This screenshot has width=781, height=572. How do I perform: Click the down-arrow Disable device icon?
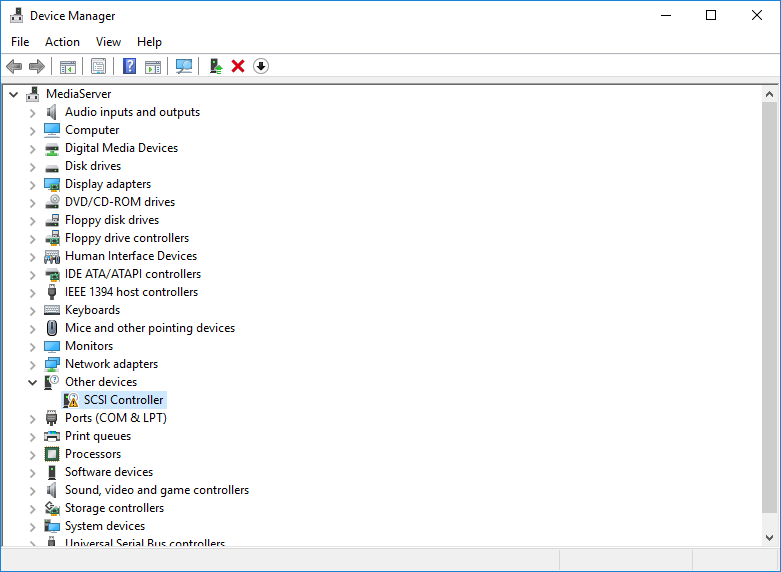[261, 66]
